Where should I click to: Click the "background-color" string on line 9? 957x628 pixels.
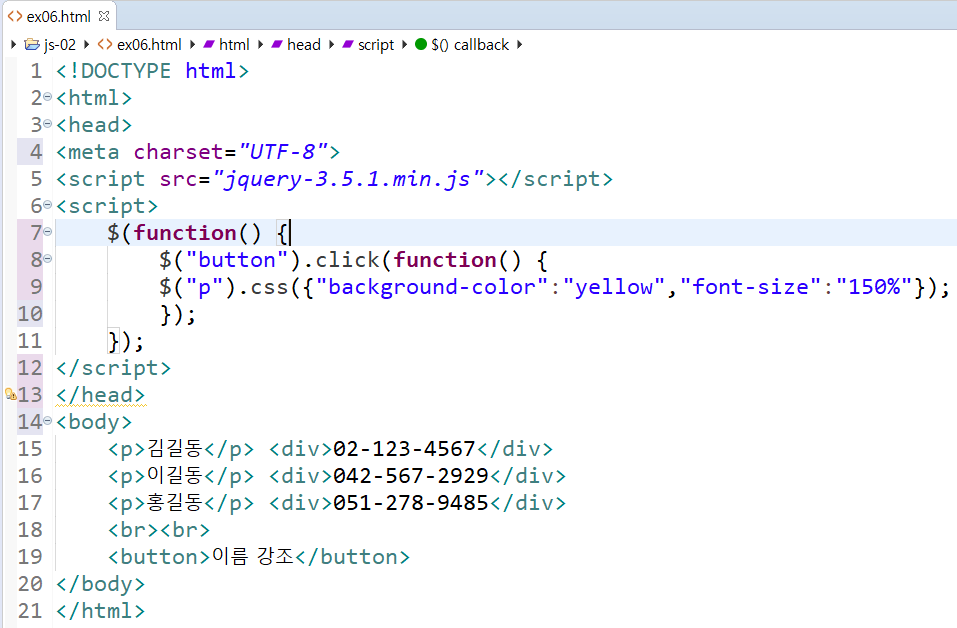432,287
